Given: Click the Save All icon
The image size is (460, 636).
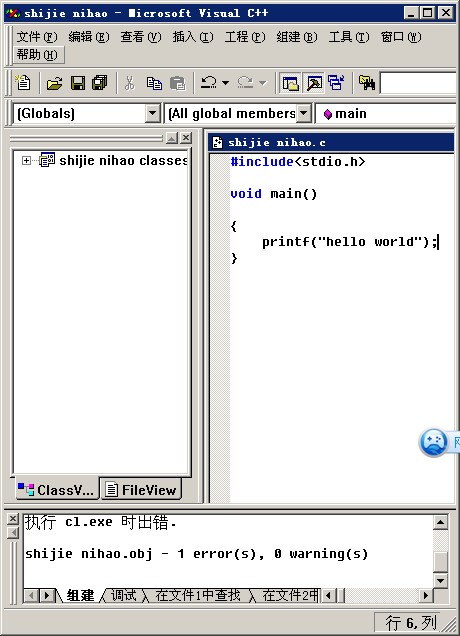Looking at the screenshot, I should (100, 83).
